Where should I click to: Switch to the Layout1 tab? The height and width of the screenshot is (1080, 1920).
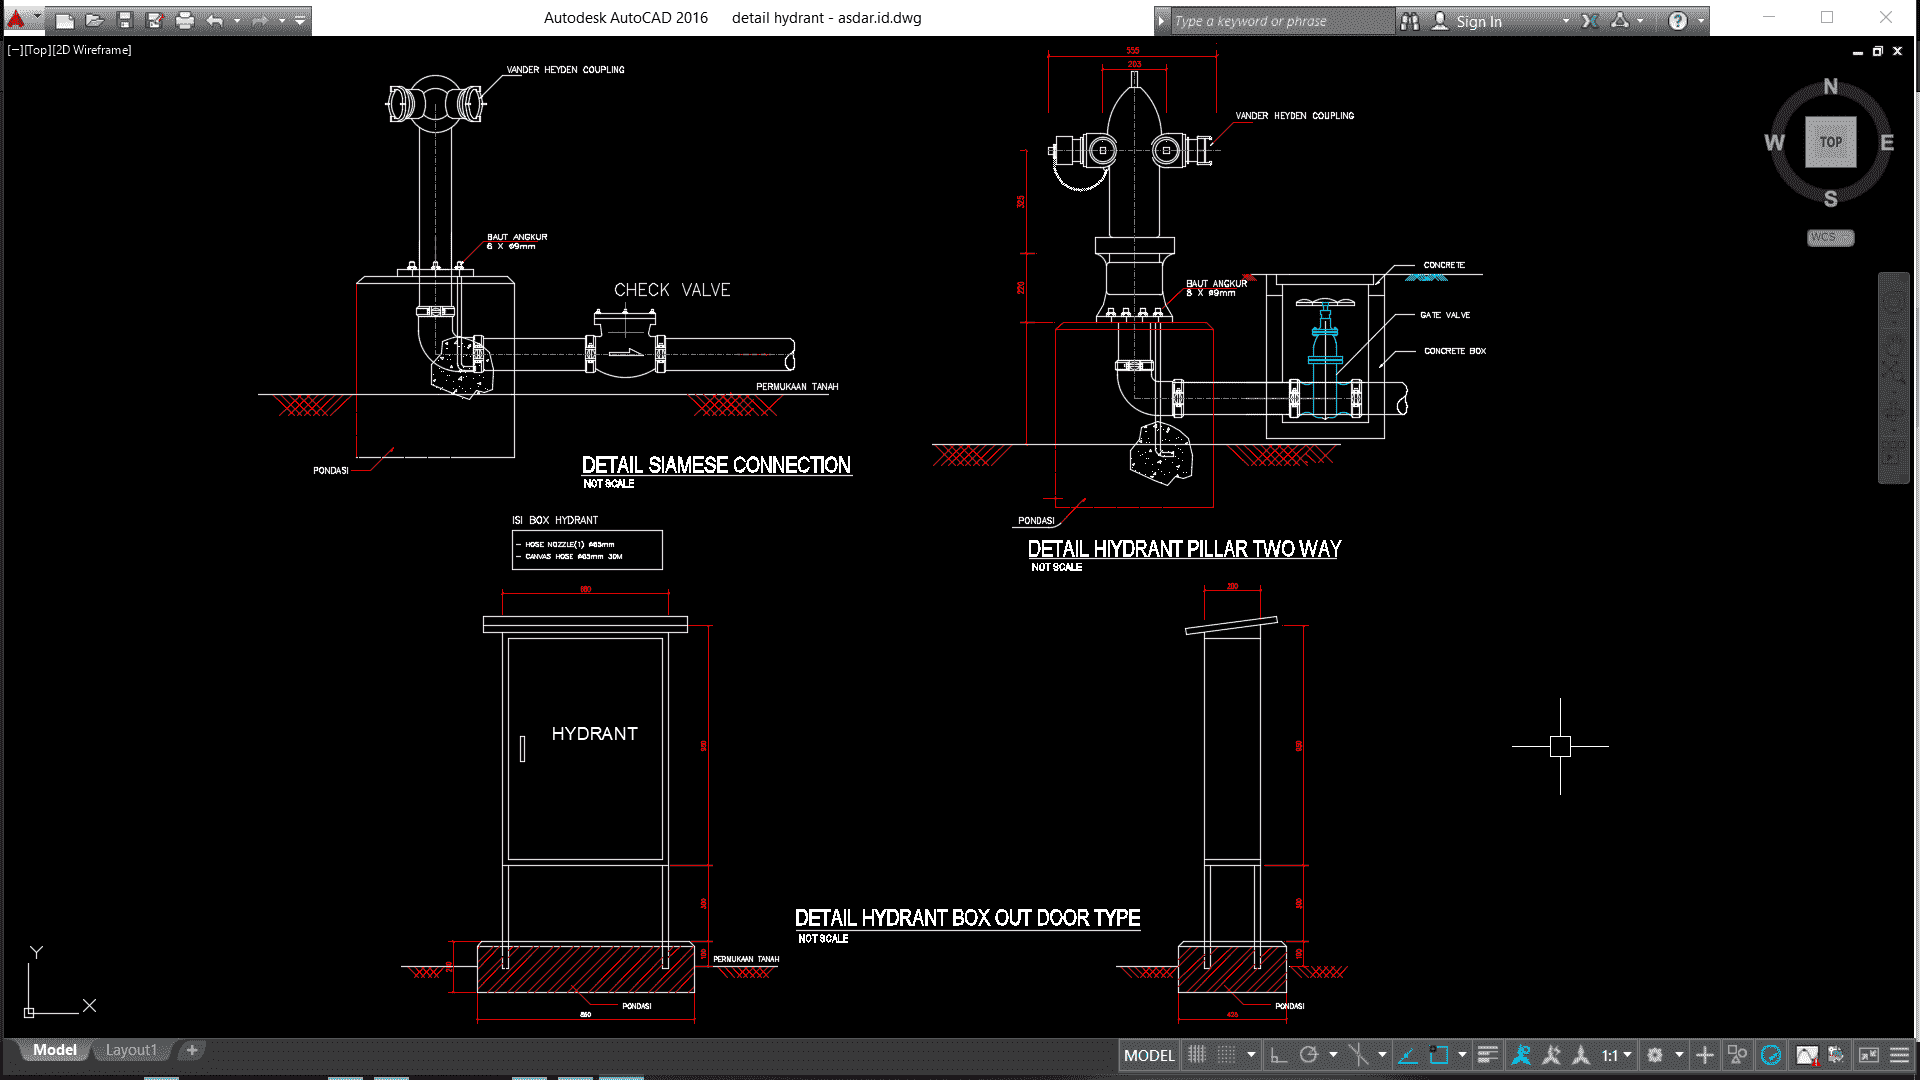pos(131,1048)
